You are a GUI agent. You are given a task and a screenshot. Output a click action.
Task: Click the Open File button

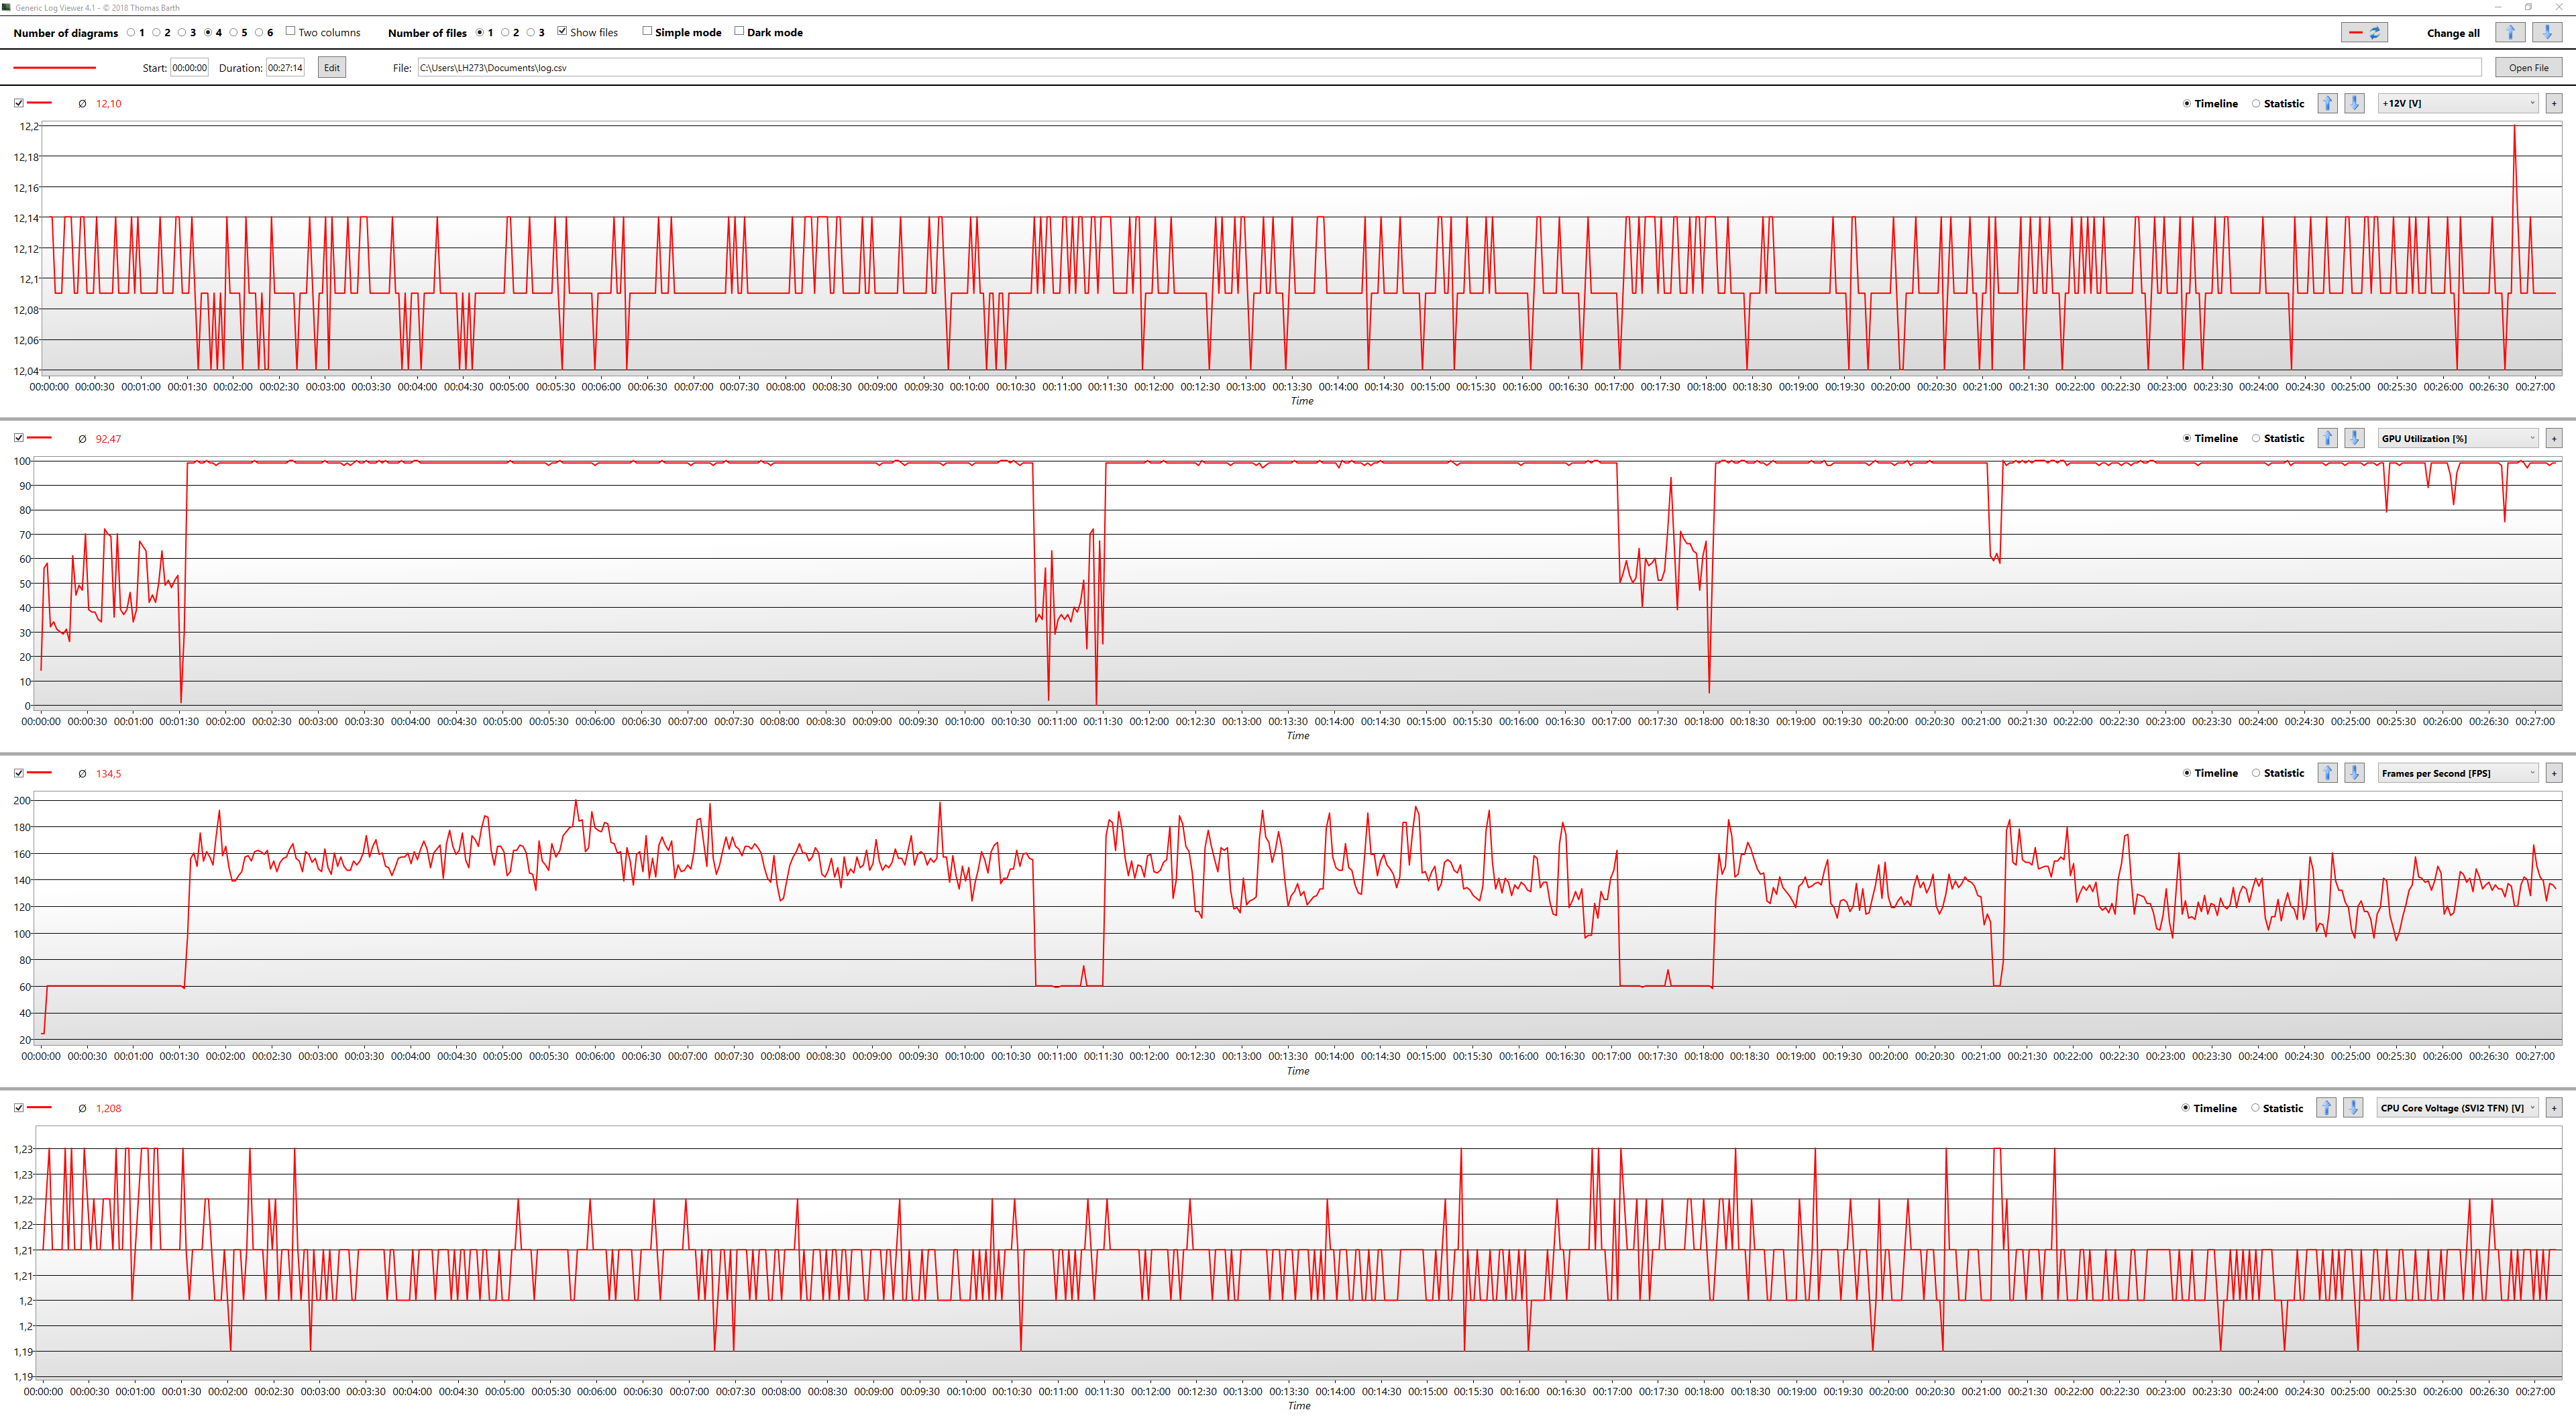[x=2528, y=68]
